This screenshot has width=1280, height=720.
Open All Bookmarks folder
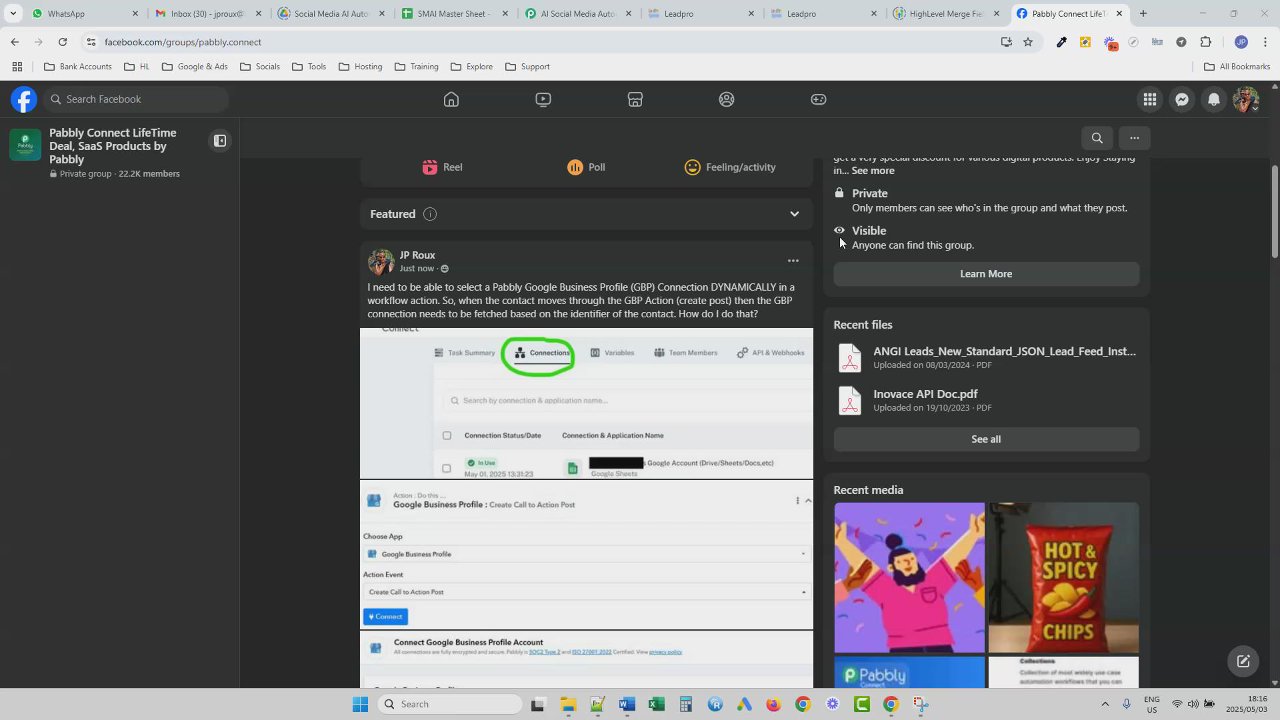[x=1237, y=67]
